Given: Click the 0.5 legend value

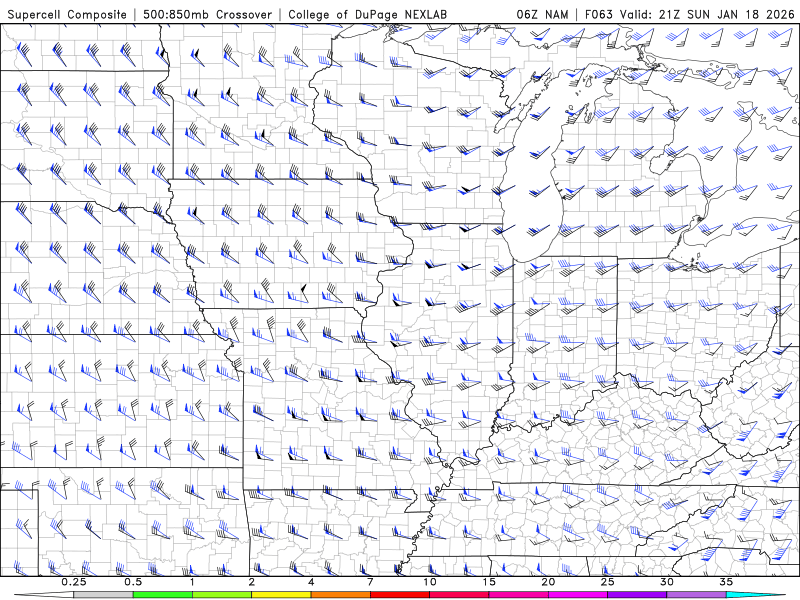Looking at the screenshot, I should coord(133,582).
